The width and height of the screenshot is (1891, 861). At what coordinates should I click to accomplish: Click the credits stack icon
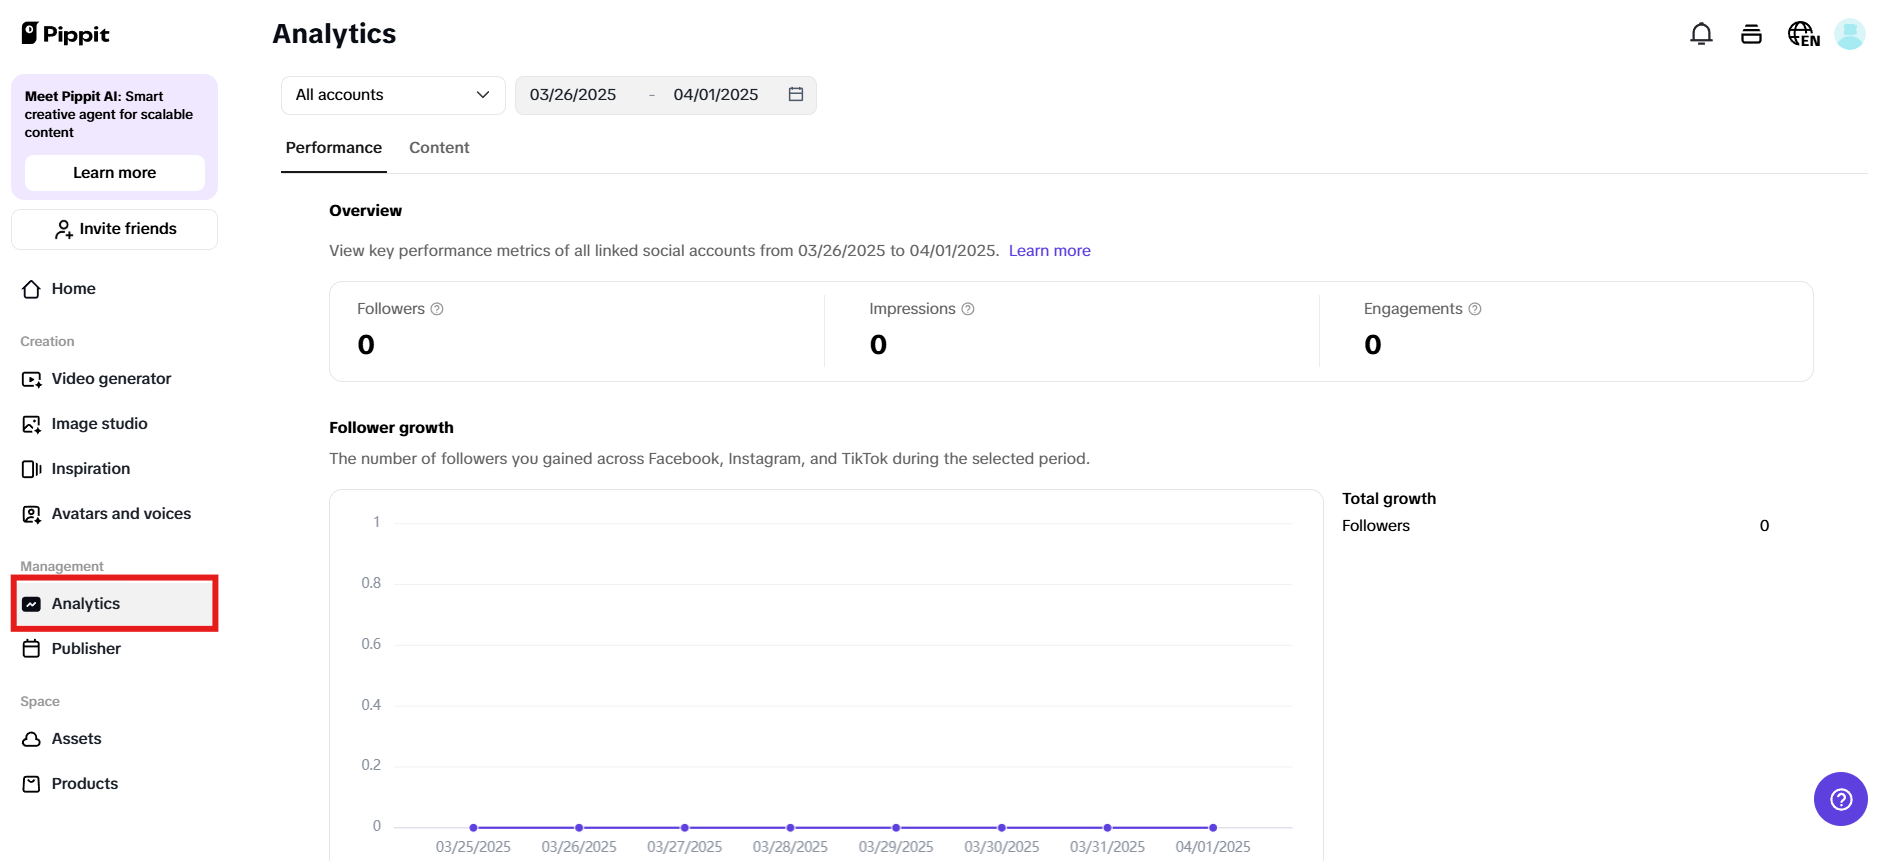1751,34
